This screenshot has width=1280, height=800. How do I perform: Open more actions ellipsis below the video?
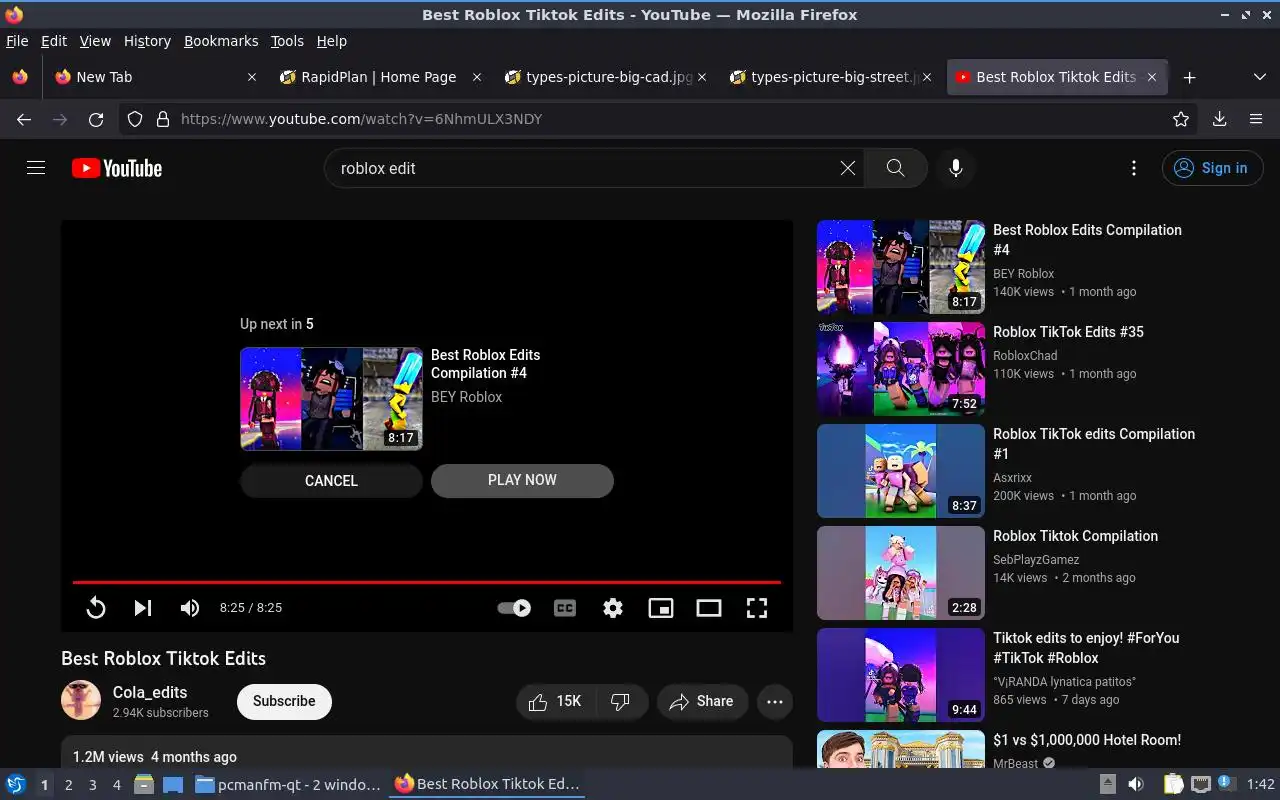click(775, 701)
